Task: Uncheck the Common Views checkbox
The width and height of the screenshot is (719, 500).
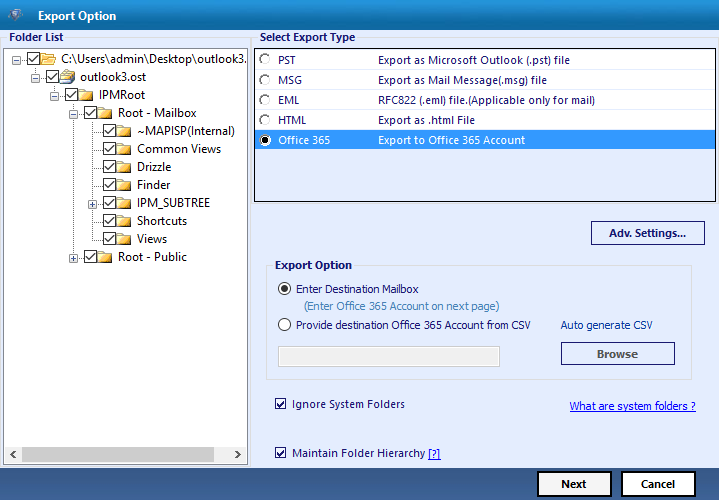Action: 109,149
